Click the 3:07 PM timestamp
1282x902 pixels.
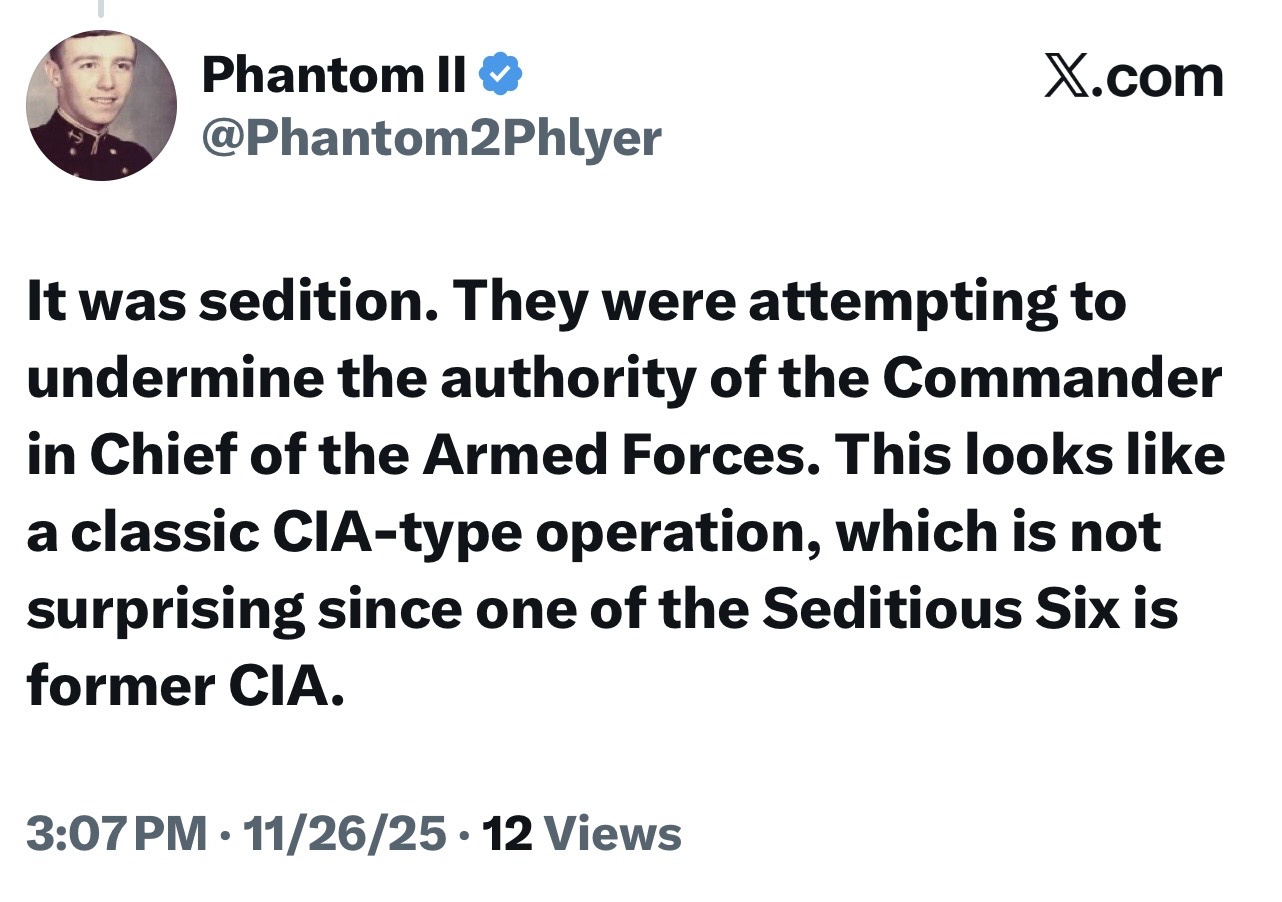[117, 834]
